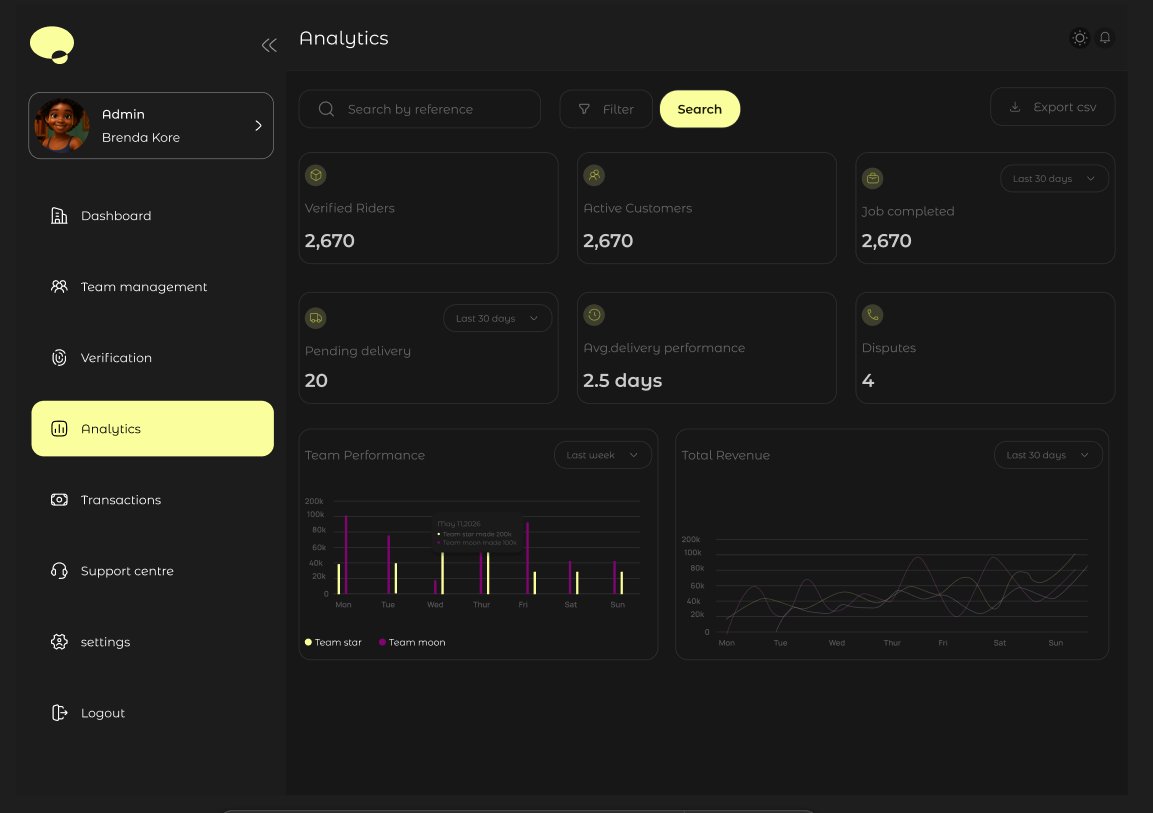Click the Team star legend label
This screenshot has height=813, width=1153.
coord(338,642)
